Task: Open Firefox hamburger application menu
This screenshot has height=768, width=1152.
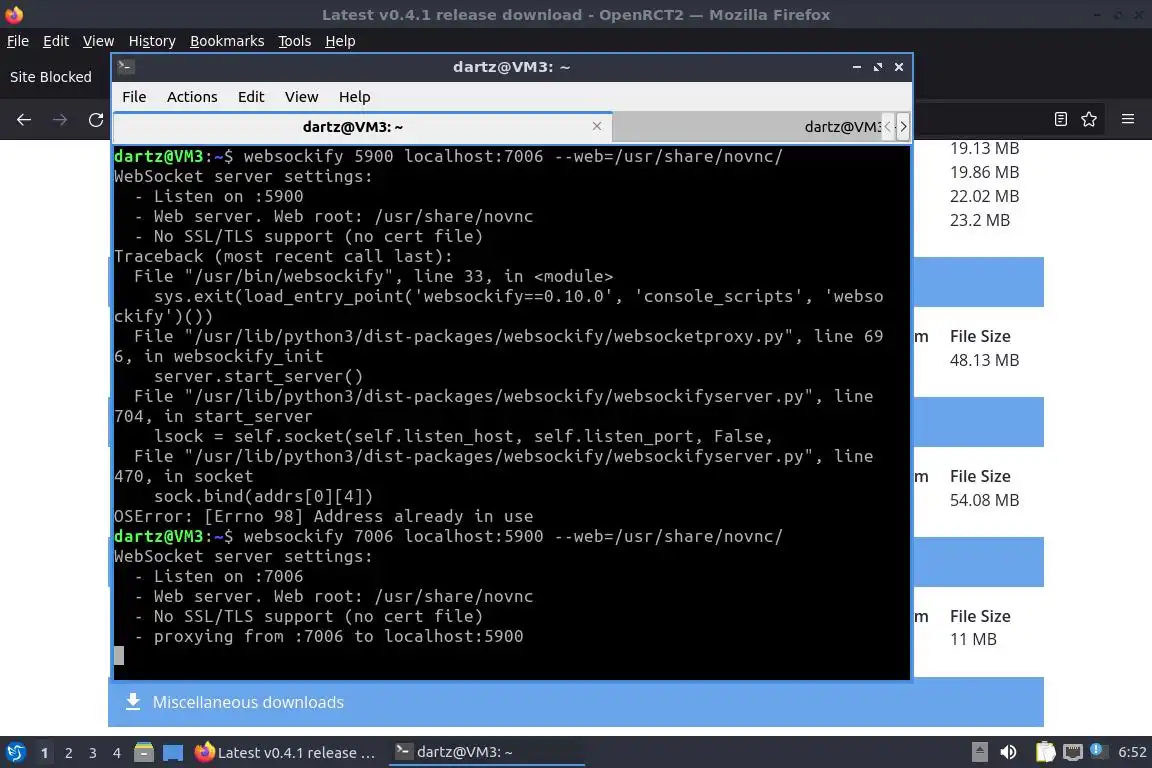Action: (x=1128, y=119)
